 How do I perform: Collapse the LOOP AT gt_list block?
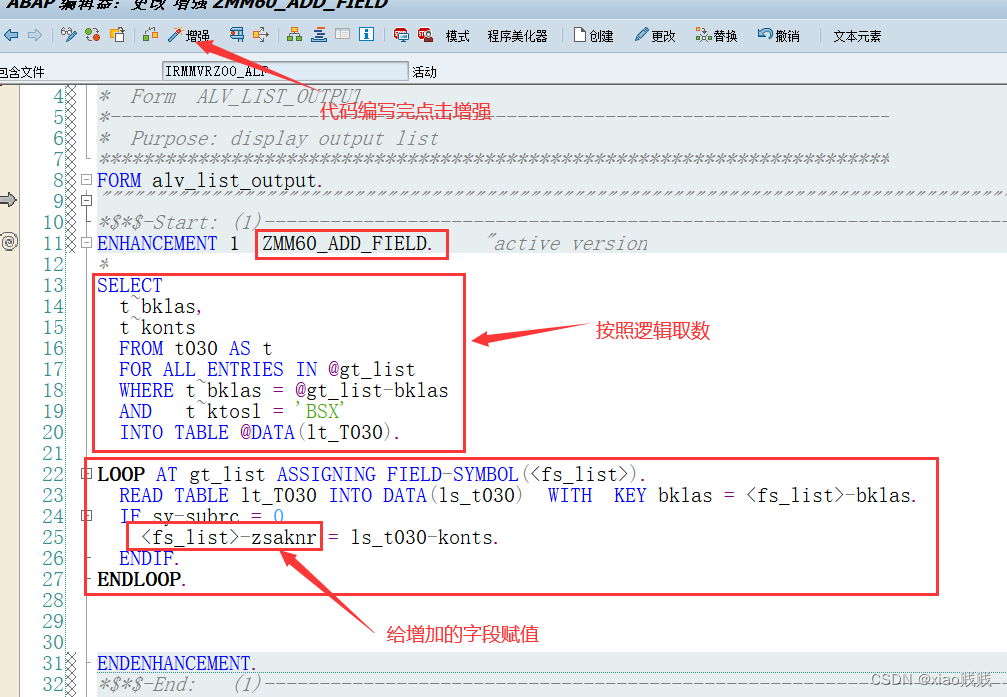pos(87,473)
